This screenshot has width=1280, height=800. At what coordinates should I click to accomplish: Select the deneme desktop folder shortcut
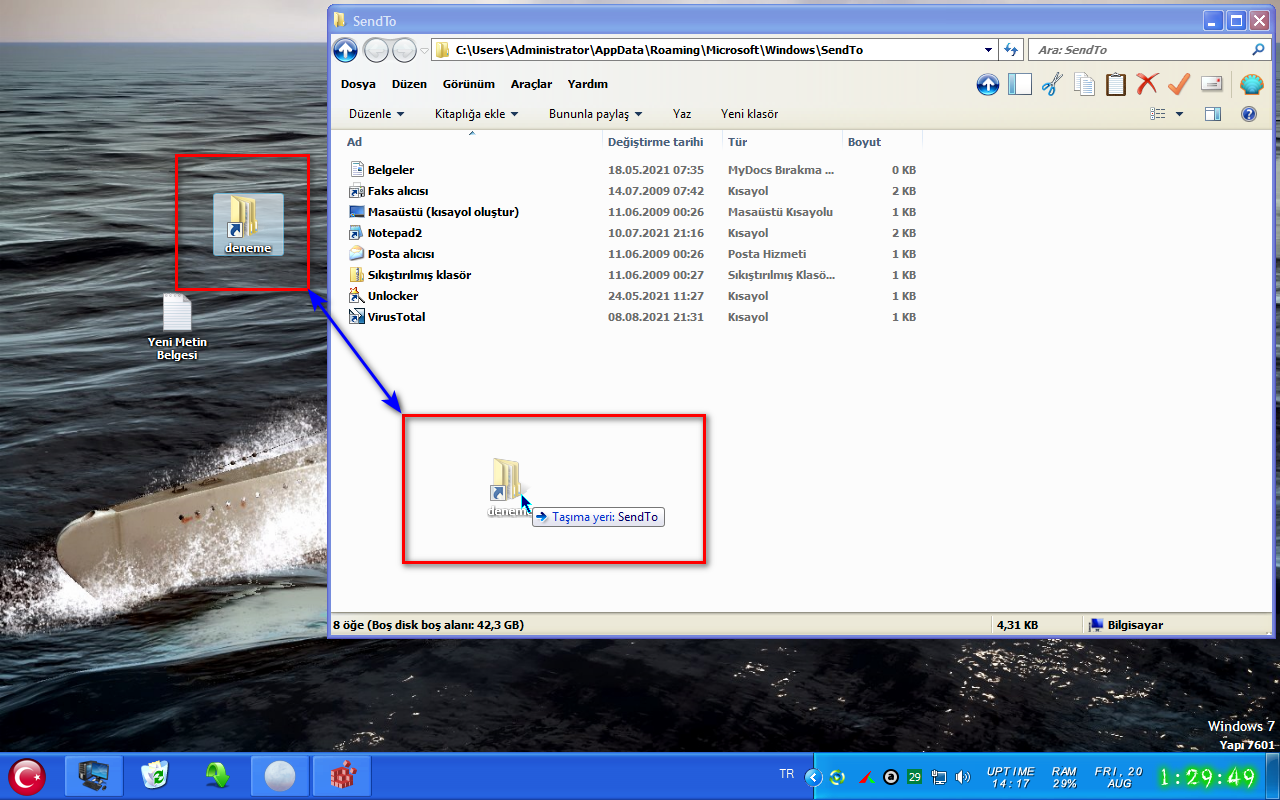click(248, 224)
